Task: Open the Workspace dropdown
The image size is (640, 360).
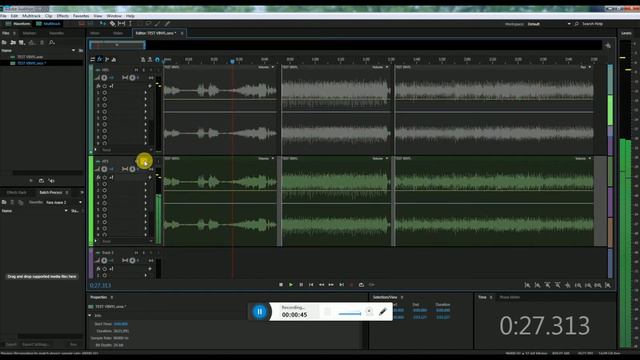Action: [x=549, y=24]
